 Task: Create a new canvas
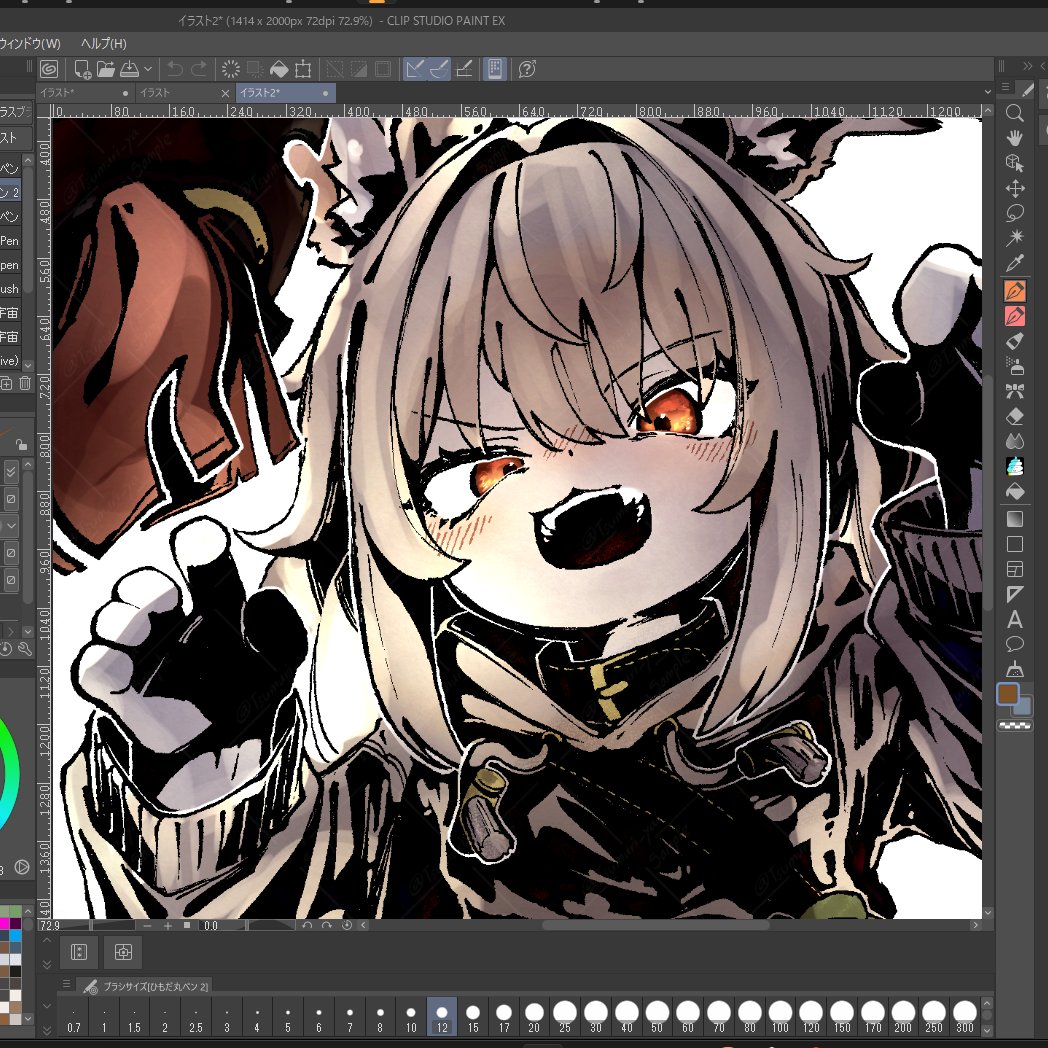[x=82, y=69]
